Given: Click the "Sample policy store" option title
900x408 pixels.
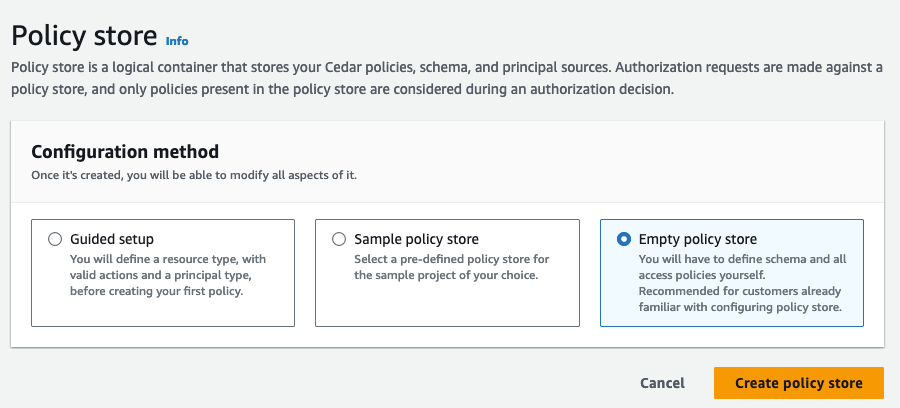Looking at the screenshot, I should point(419,239).
